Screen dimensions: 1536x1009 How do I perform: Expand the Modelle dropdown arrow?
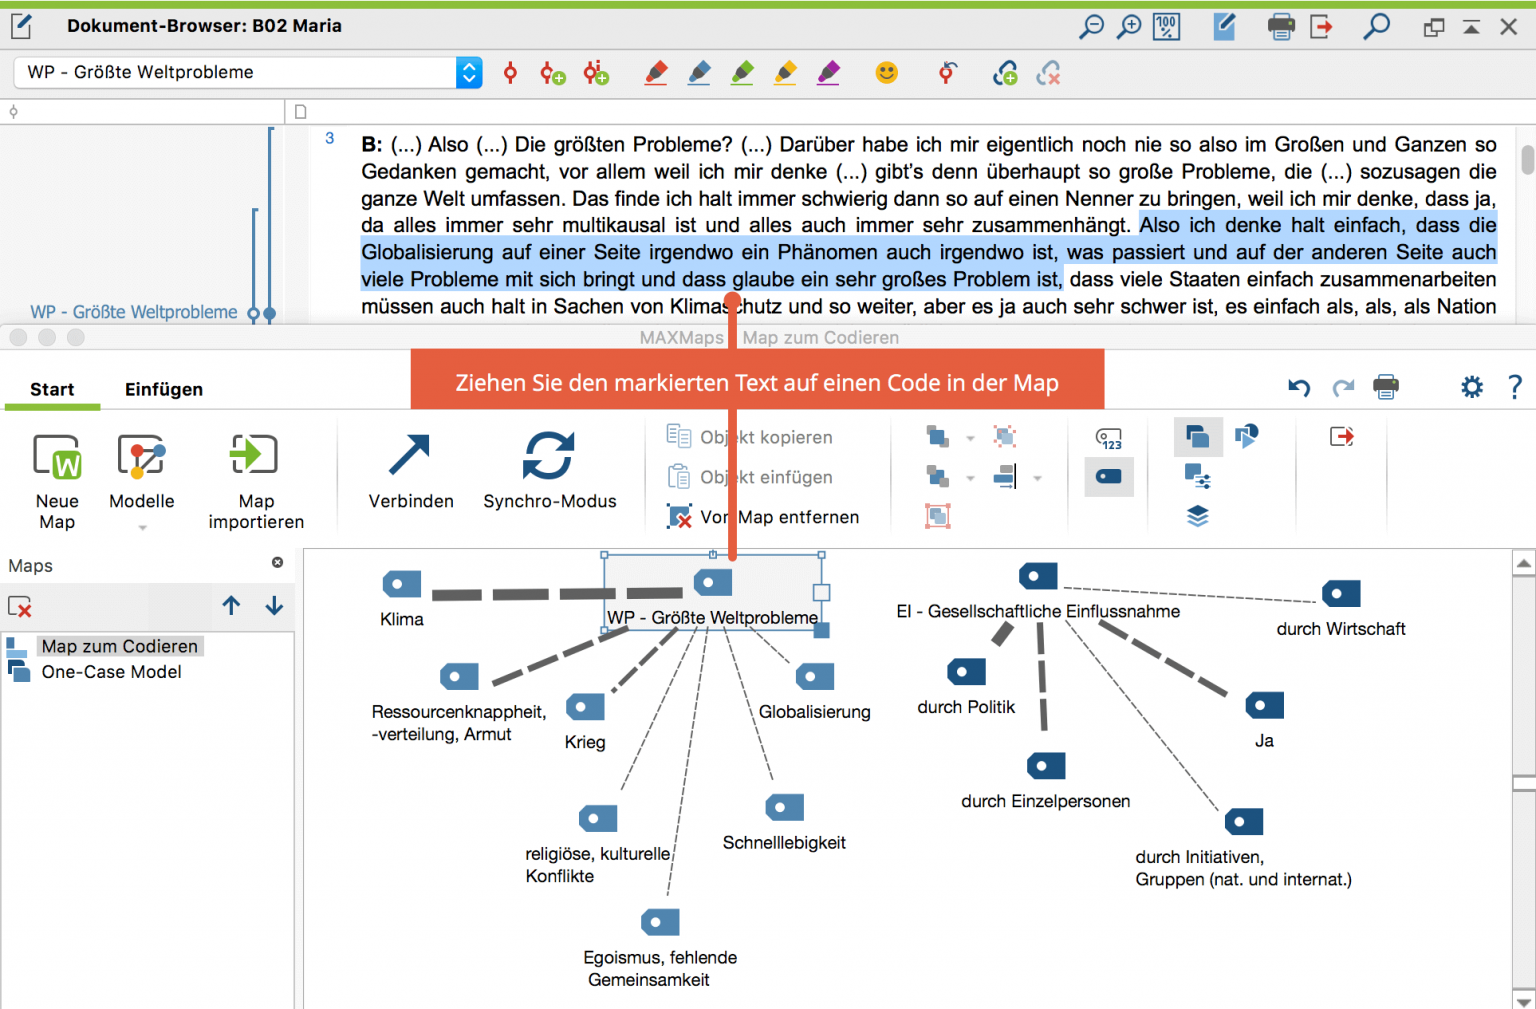click(x=142, y=527)
